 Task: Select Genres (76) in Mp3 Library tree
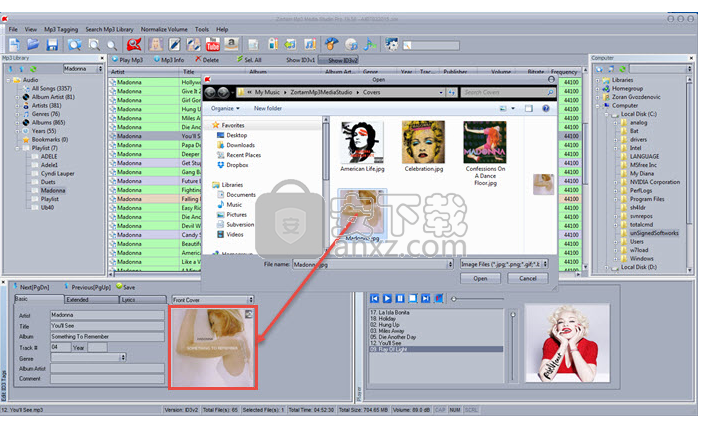(x=45, y=114)
